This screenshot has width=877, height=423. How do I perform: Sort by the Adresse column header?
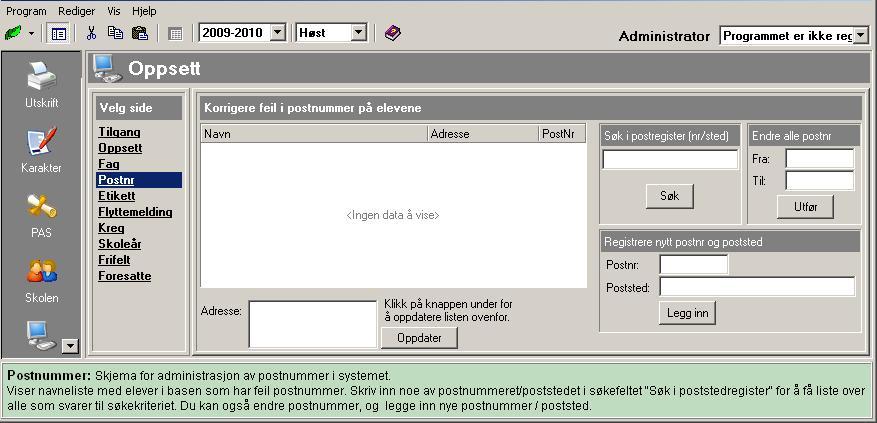[x=483, y=134]
